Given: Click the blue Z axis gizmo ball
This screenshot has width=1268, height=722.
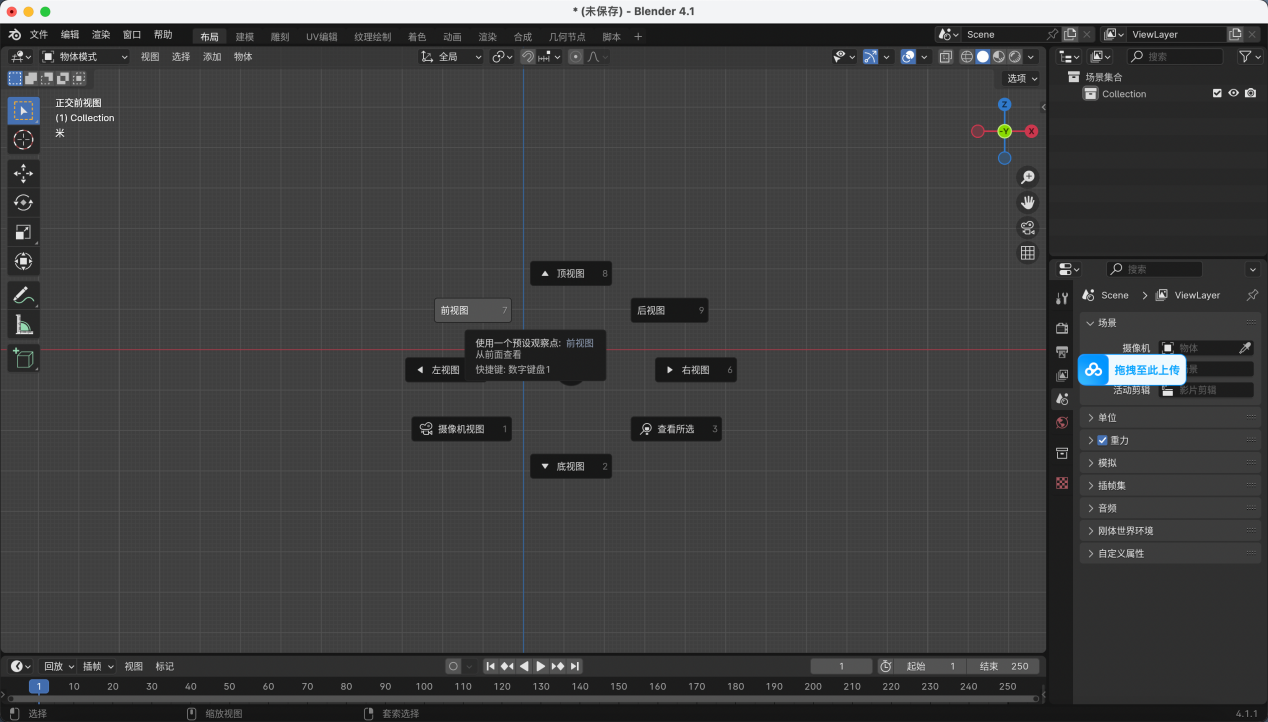Looking at the screenshot, I should point(1004,104).
